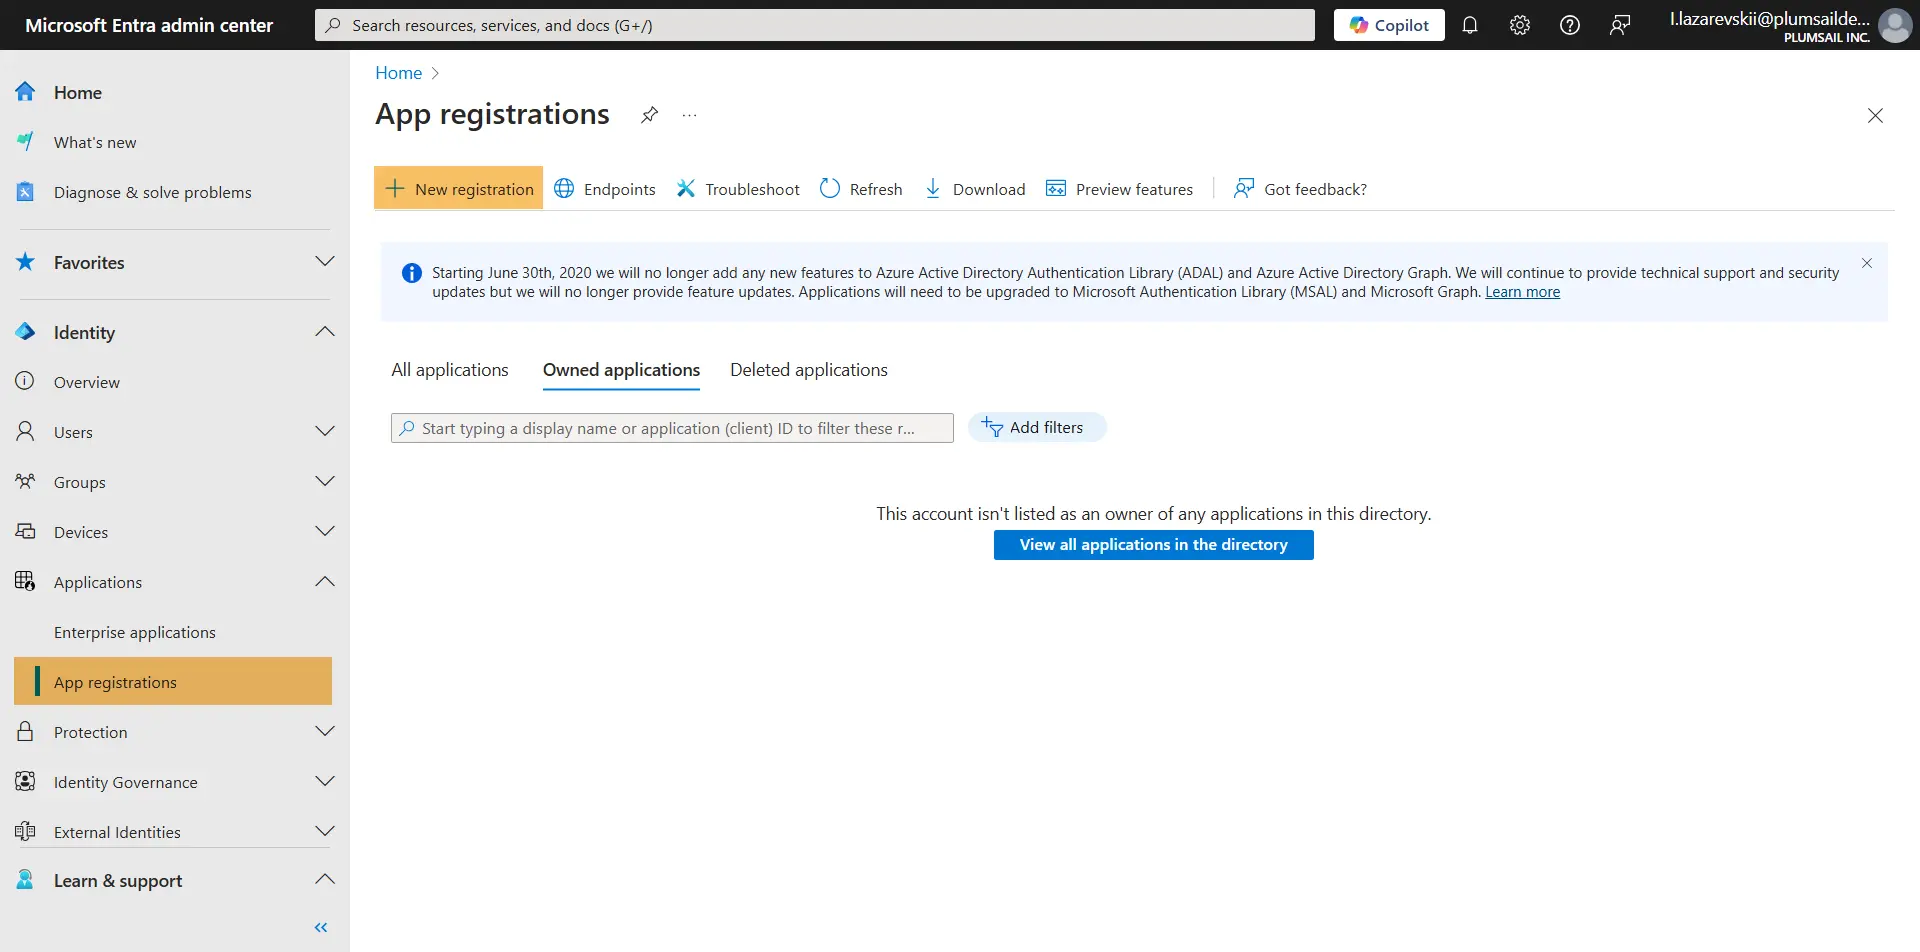
Task: Click the user avatar picture
Action: pyautogui.click(x=1895, y=25)
